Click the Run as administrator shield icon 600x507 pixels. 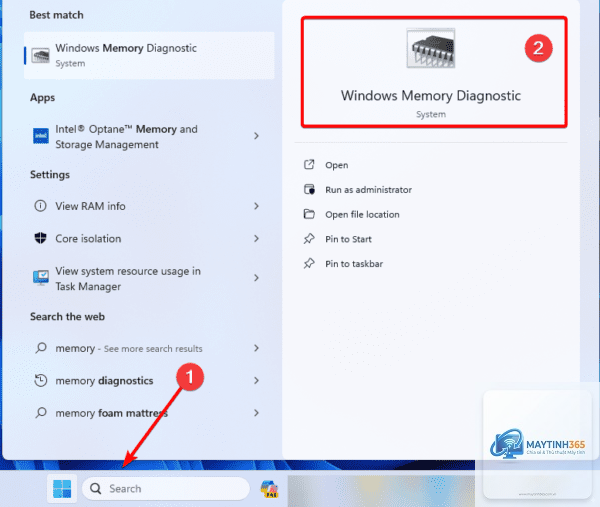coord(309,189)
